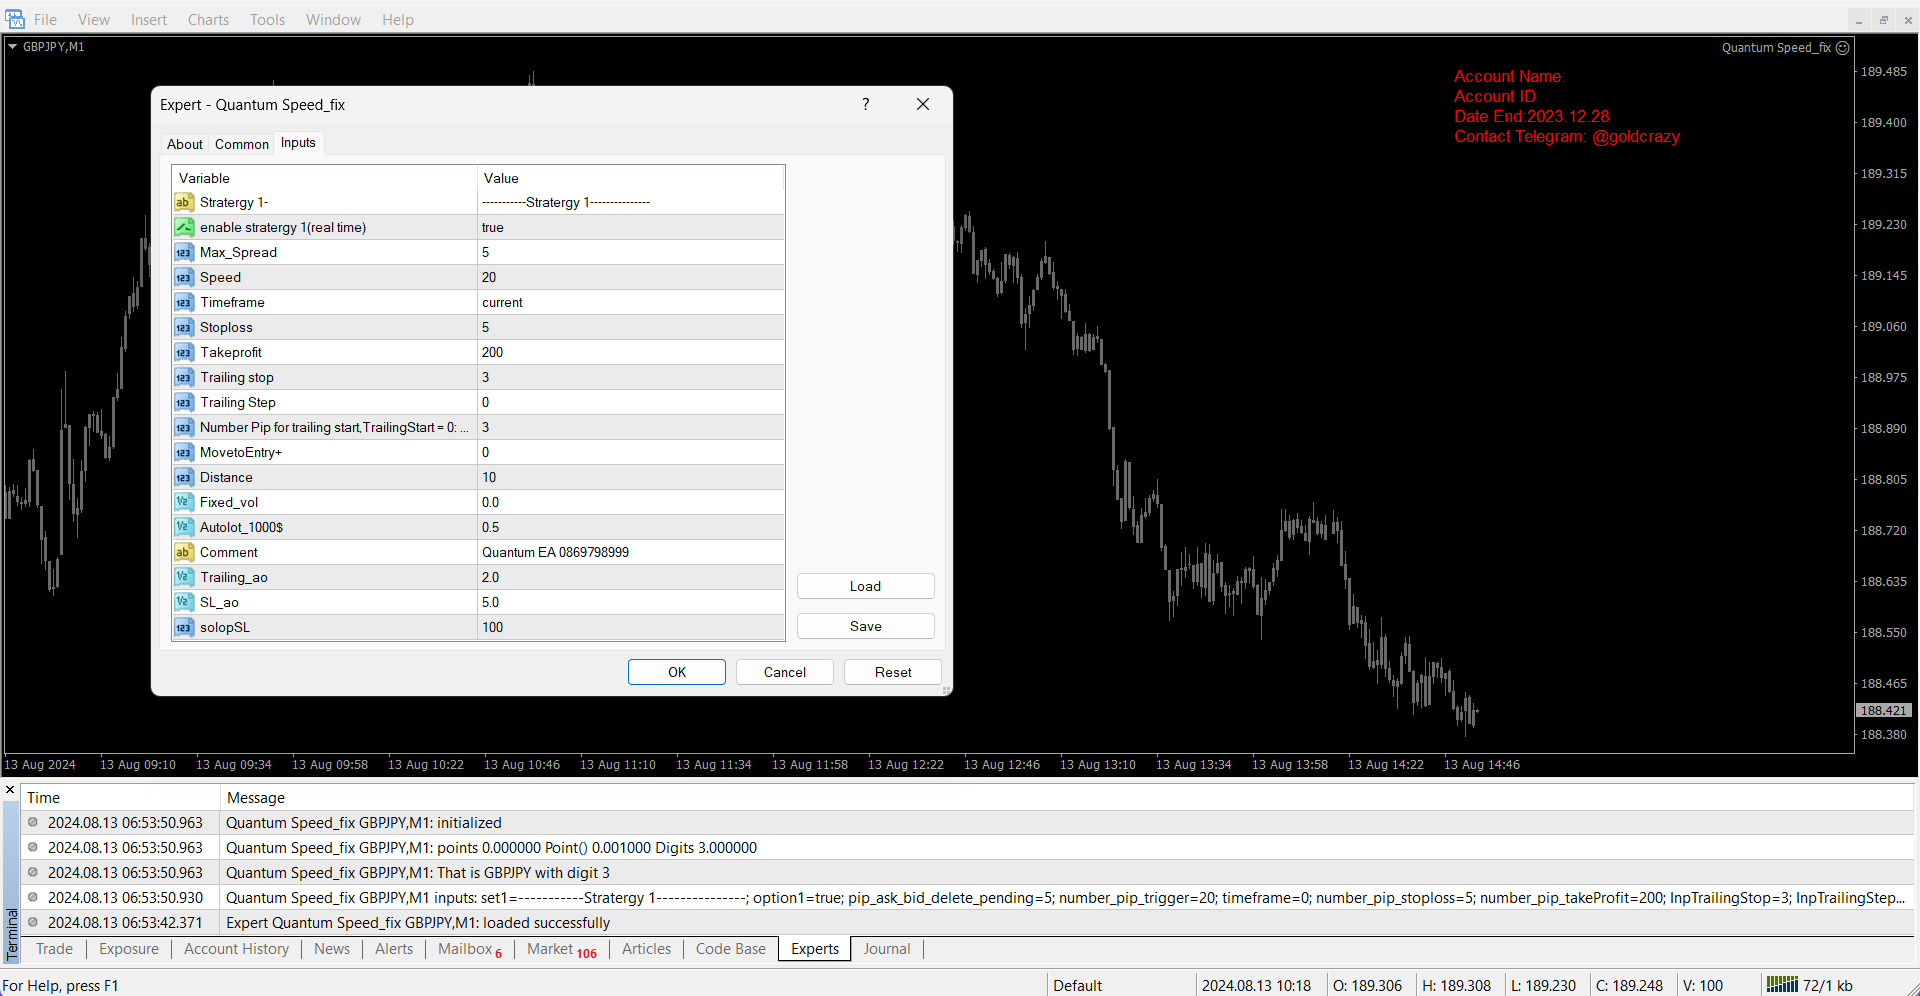The width and height of the screenshot is (1920, 996).
Task: Click the decimal icon beside Fixed_vol
Action: coord(184,502)
